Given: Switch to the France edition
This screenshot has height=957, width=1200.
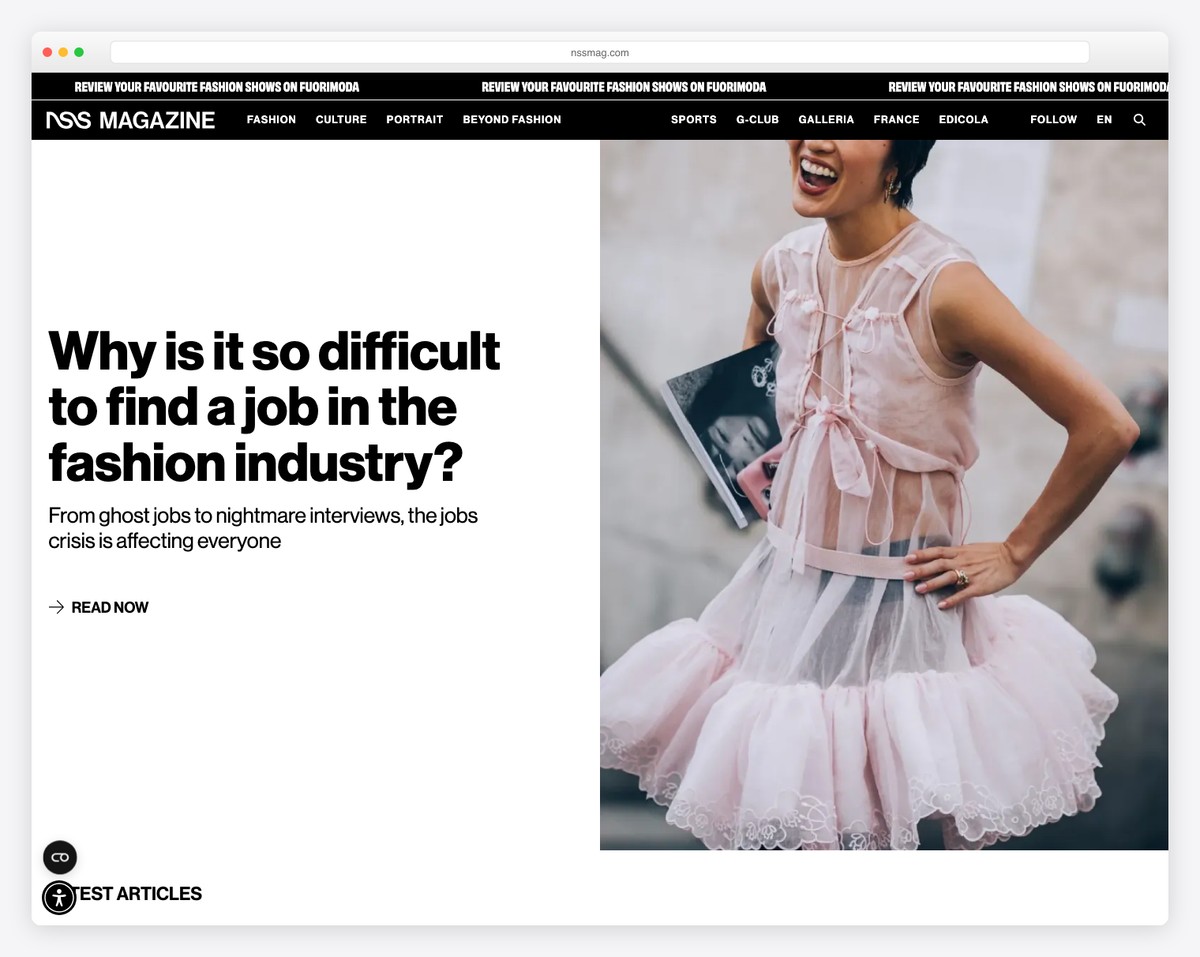Looking at the screenshot, I should [896, 120].
